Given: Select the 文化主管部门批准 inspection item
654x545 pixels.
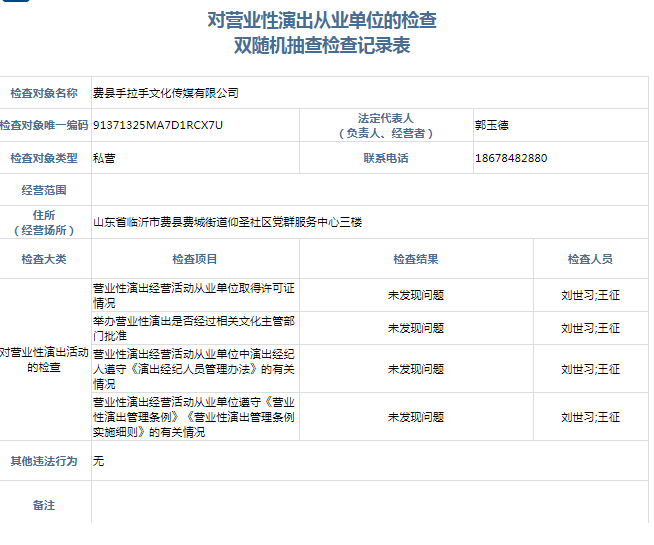Looking at the screenshot, I should [194, 328].
